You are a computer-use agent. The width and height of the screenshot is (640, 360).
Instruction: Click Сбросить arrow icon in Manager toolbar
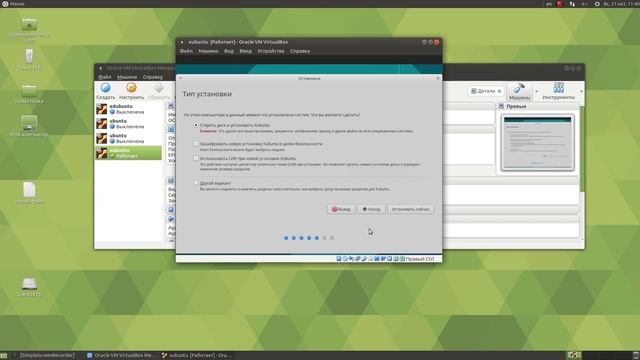[158, 88]
